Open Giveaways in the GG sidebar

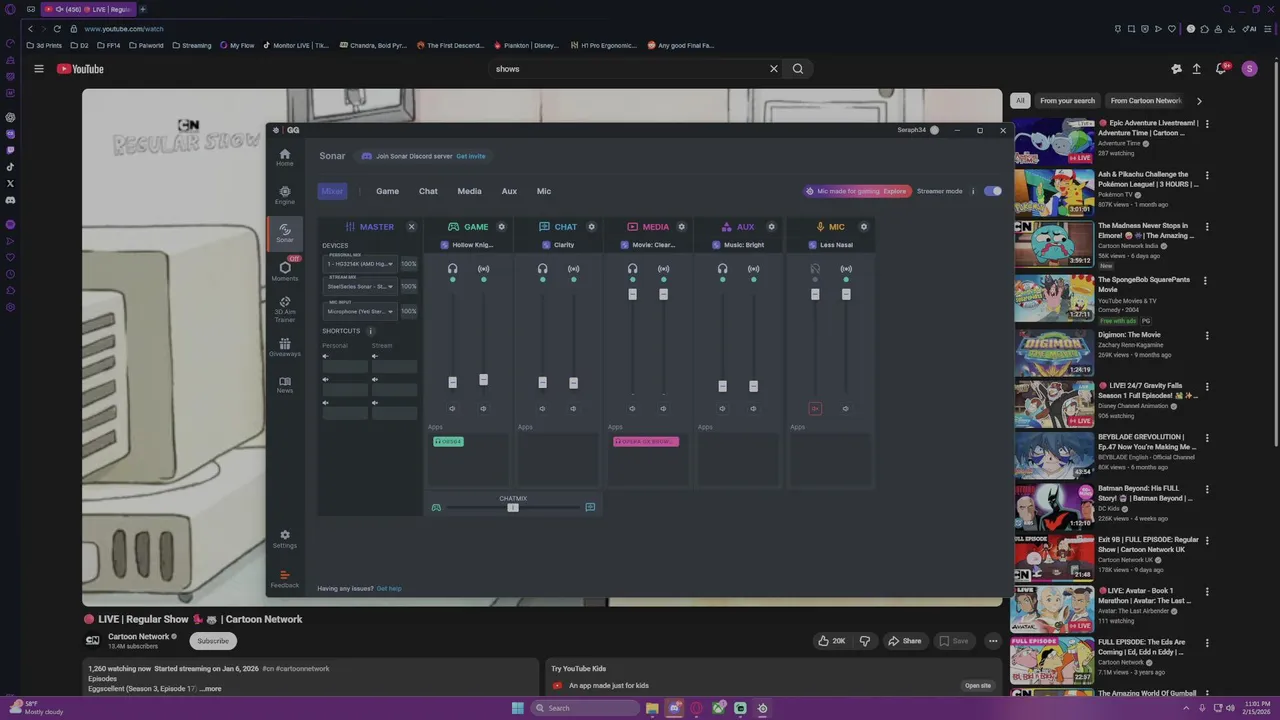tap(285, 347)
